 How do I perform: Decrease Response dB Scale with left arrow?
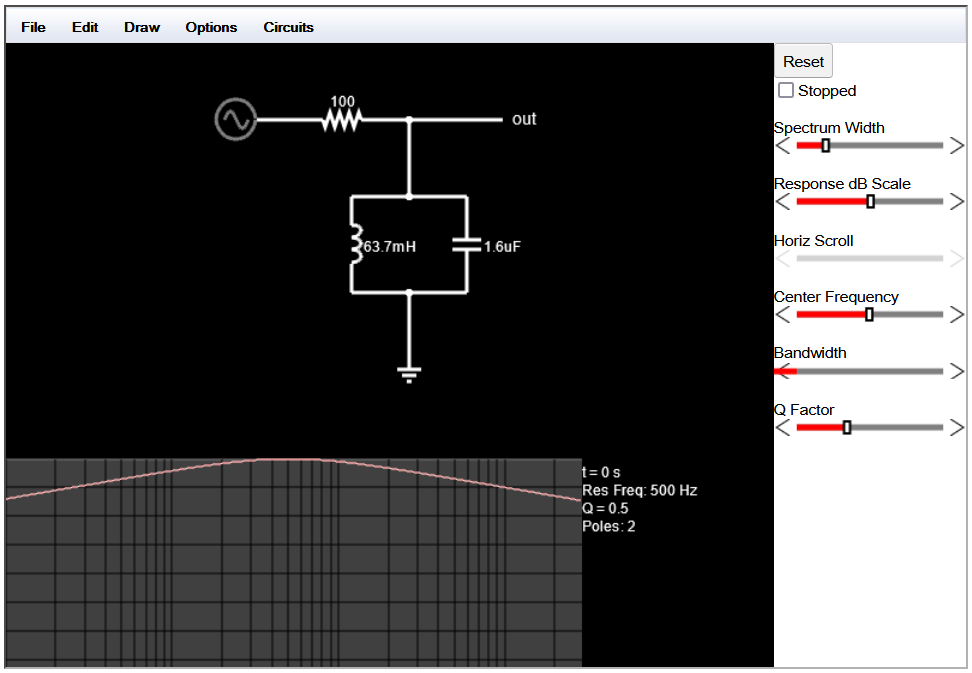pyautogui.click(x=783, y=202)
